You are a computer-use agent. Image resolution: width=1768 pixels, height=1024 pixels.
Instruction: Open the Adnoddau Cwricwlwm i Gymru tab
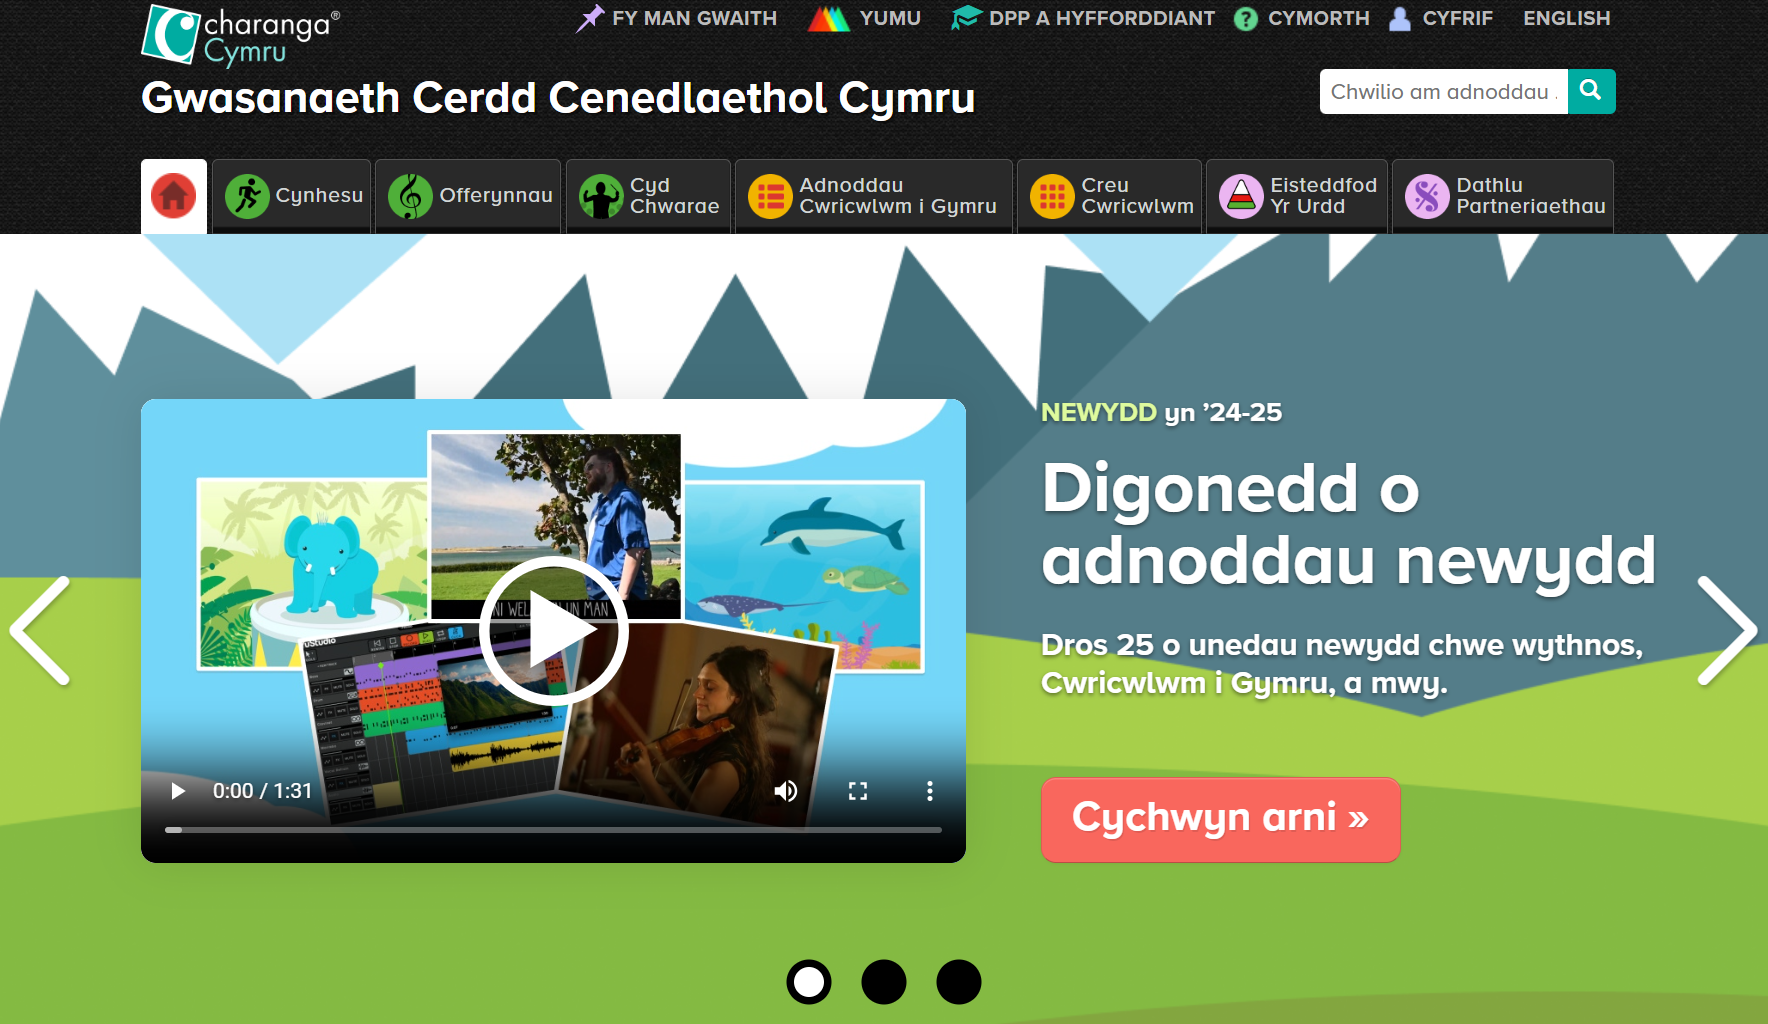click(873, 195)
